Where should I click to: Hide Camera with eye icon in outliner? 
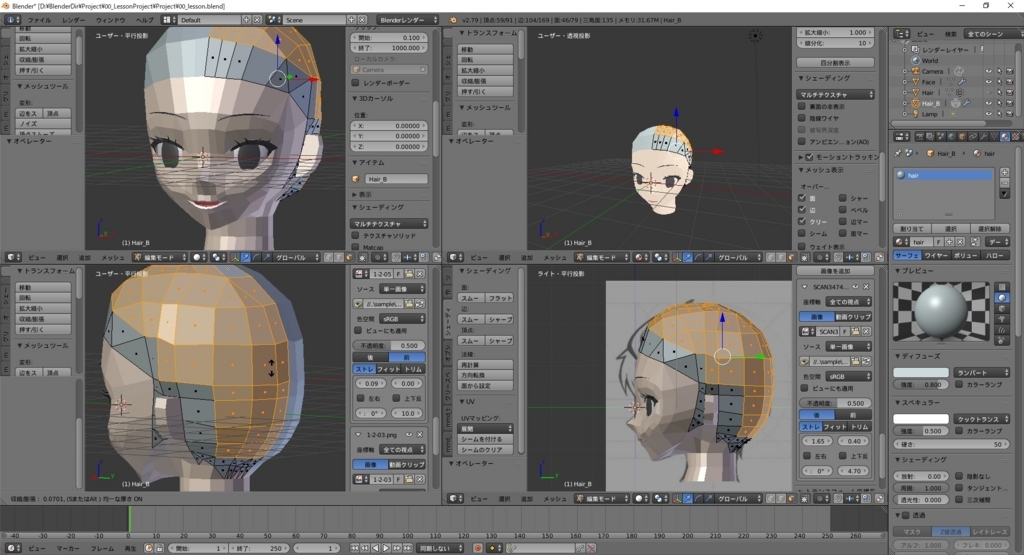[x=988, y=71]
